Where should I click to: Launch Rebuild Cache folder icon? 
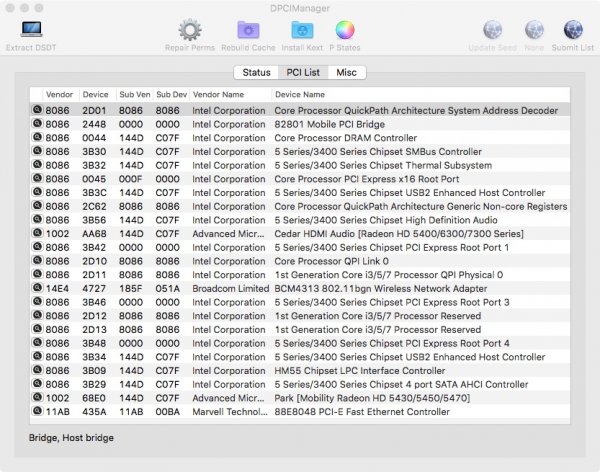click(248, 30)
